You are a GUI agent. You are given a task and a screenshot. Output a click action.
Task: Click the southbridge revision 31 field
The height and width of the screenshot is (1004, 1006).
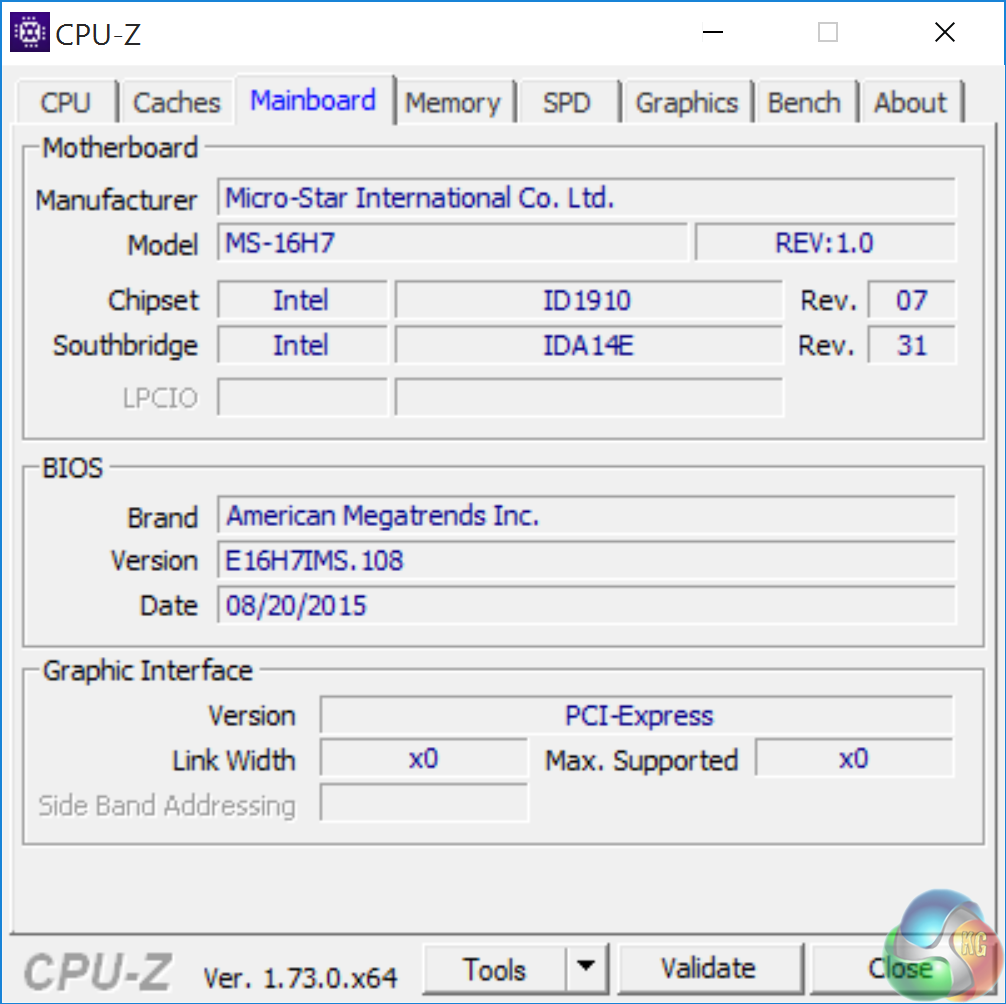pyautogui.click(x=912, y=345)
